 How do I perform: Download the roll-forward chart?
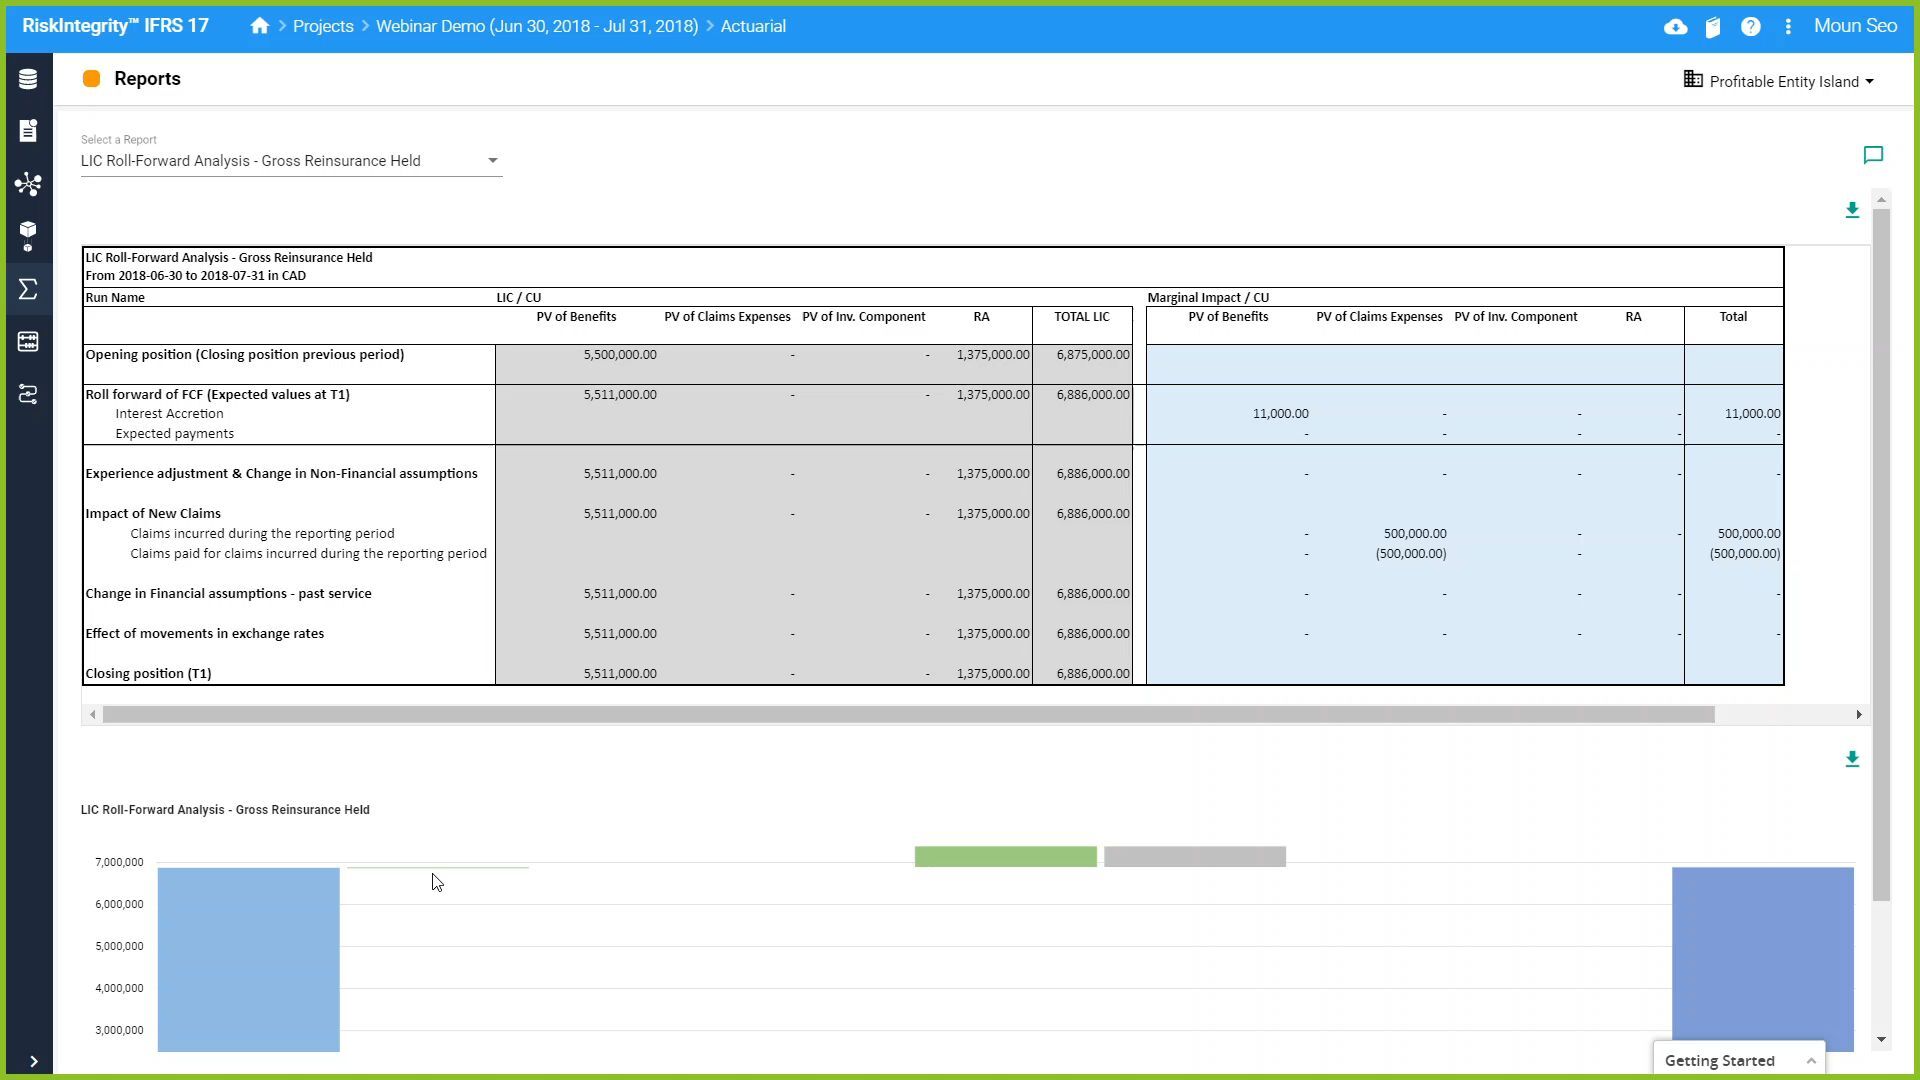[1852, 759]
